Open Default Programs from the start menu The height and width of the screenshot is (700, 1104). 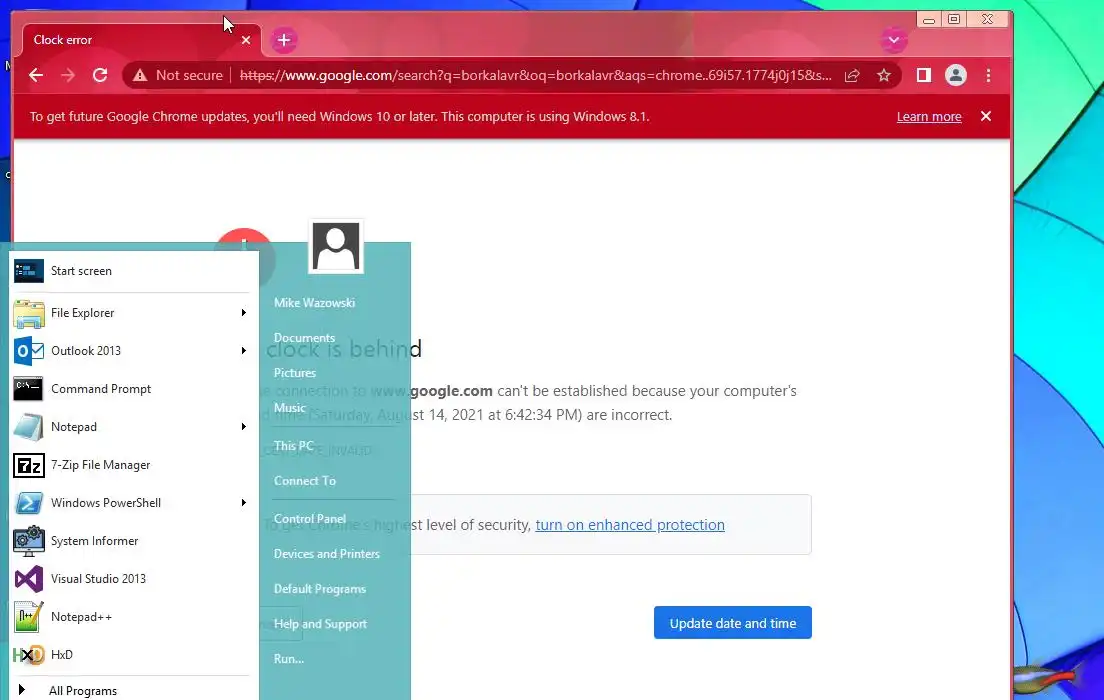coord(320,589)
